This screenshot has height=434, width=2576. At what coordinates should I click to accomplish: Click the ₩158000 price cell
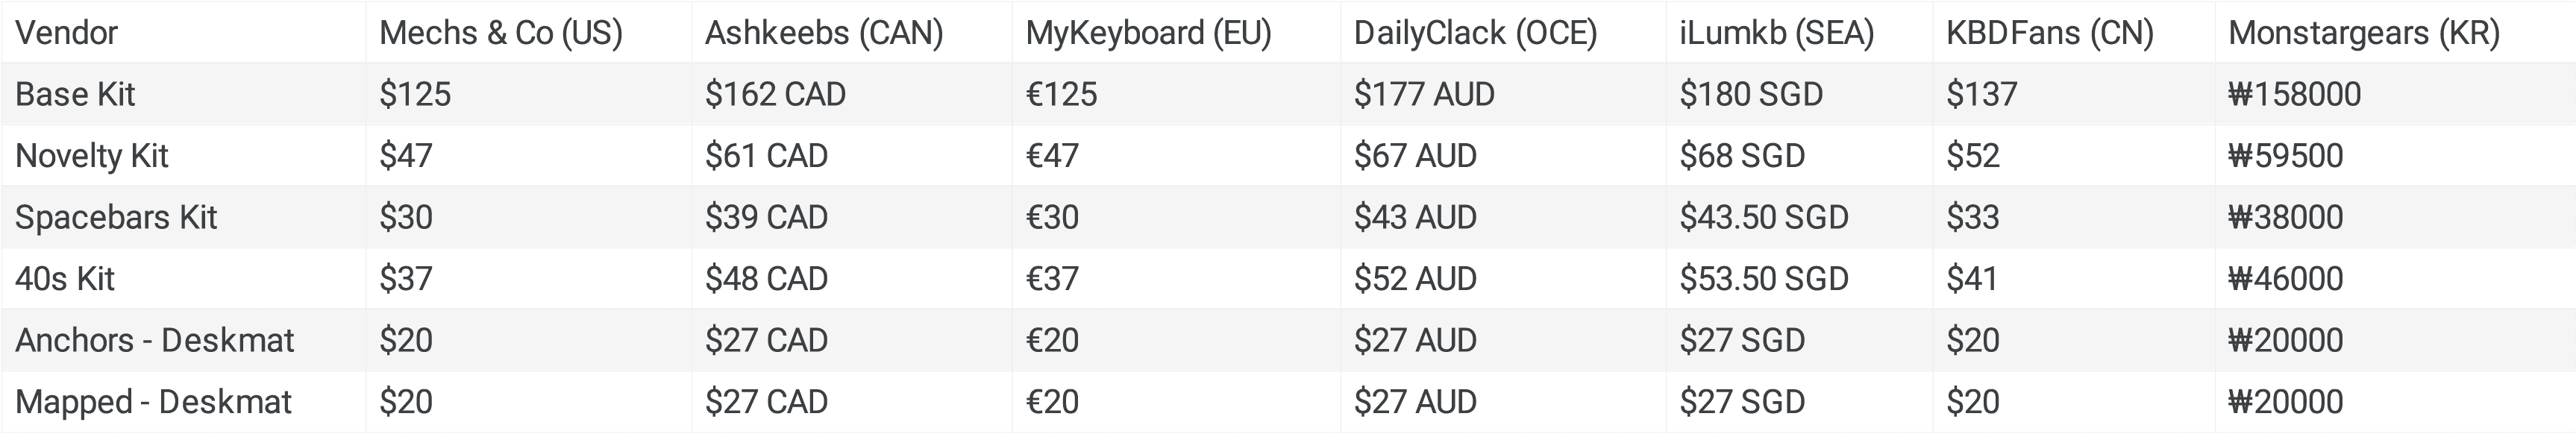click(2294, 94)
